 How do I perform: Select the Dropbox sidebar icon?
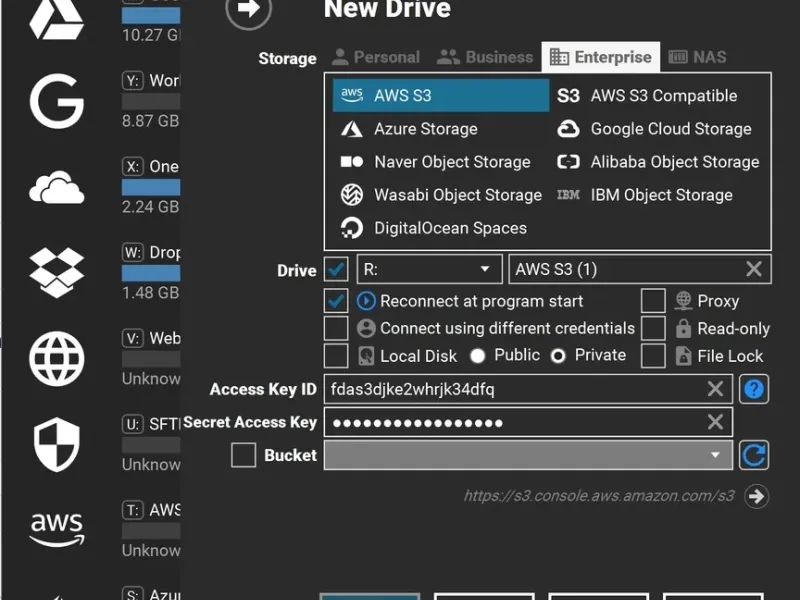56,272
